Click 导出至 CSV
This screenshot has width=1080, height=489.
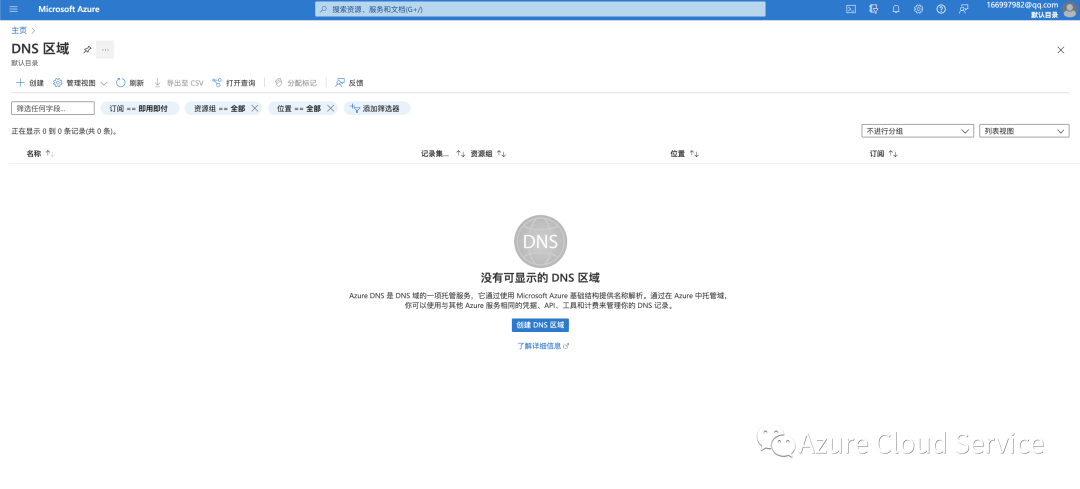click(x=178, y=83)
